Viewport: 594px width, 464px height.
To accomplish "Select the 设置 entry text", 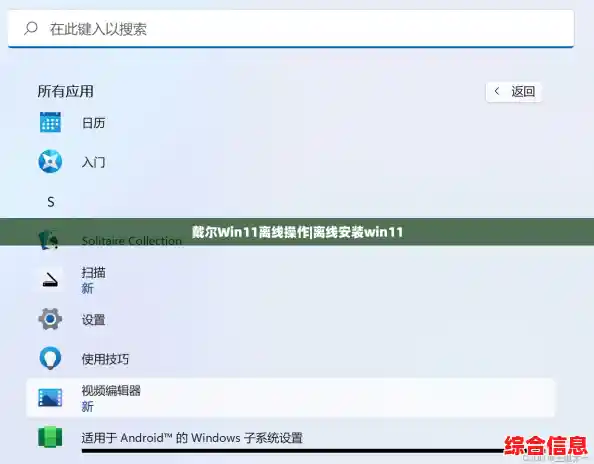I will tap(93, 320).
